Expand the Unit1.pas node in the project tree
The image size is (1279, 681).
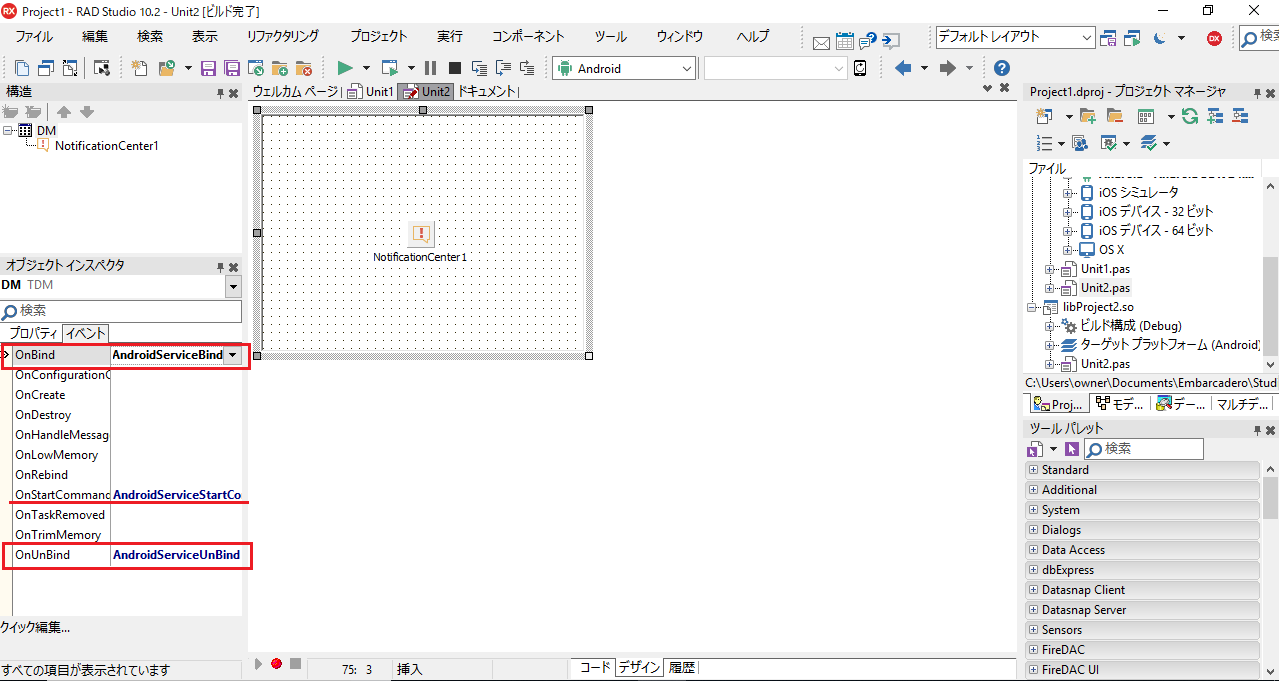pyautogui.click(x=1050, y=269)
